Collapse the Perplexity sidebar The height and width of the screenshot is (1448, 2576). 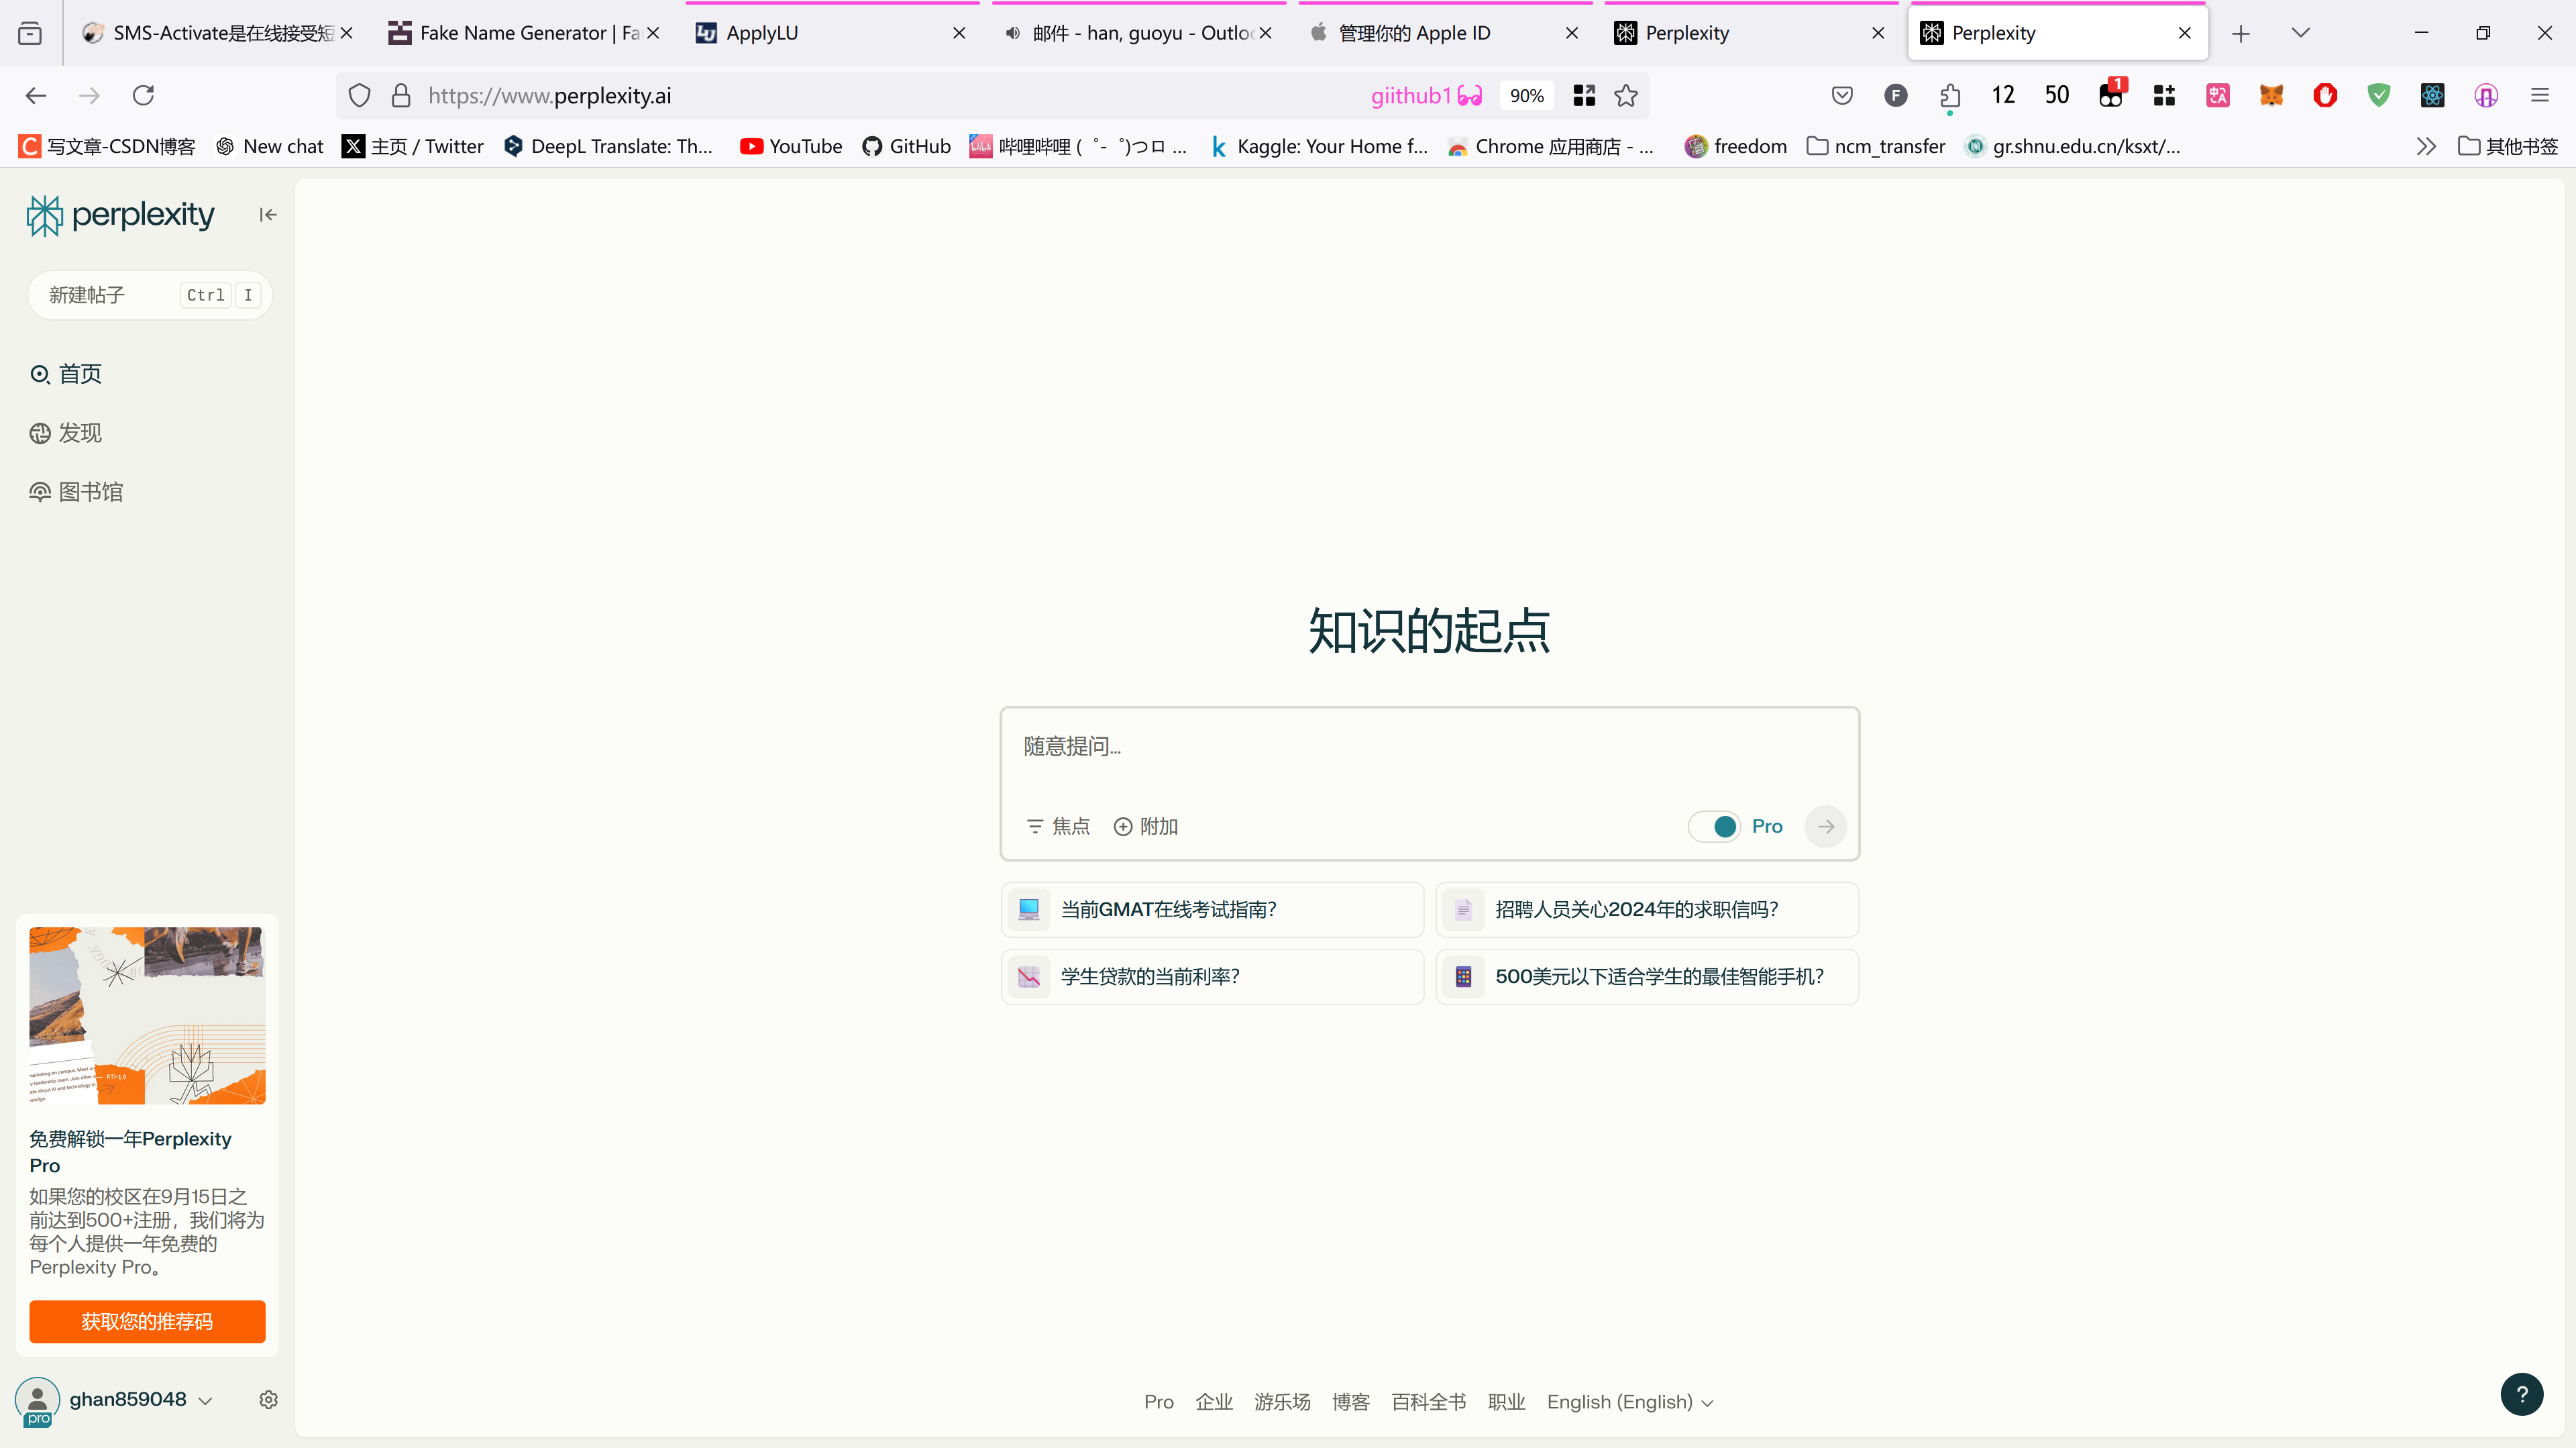click(267, 215)
